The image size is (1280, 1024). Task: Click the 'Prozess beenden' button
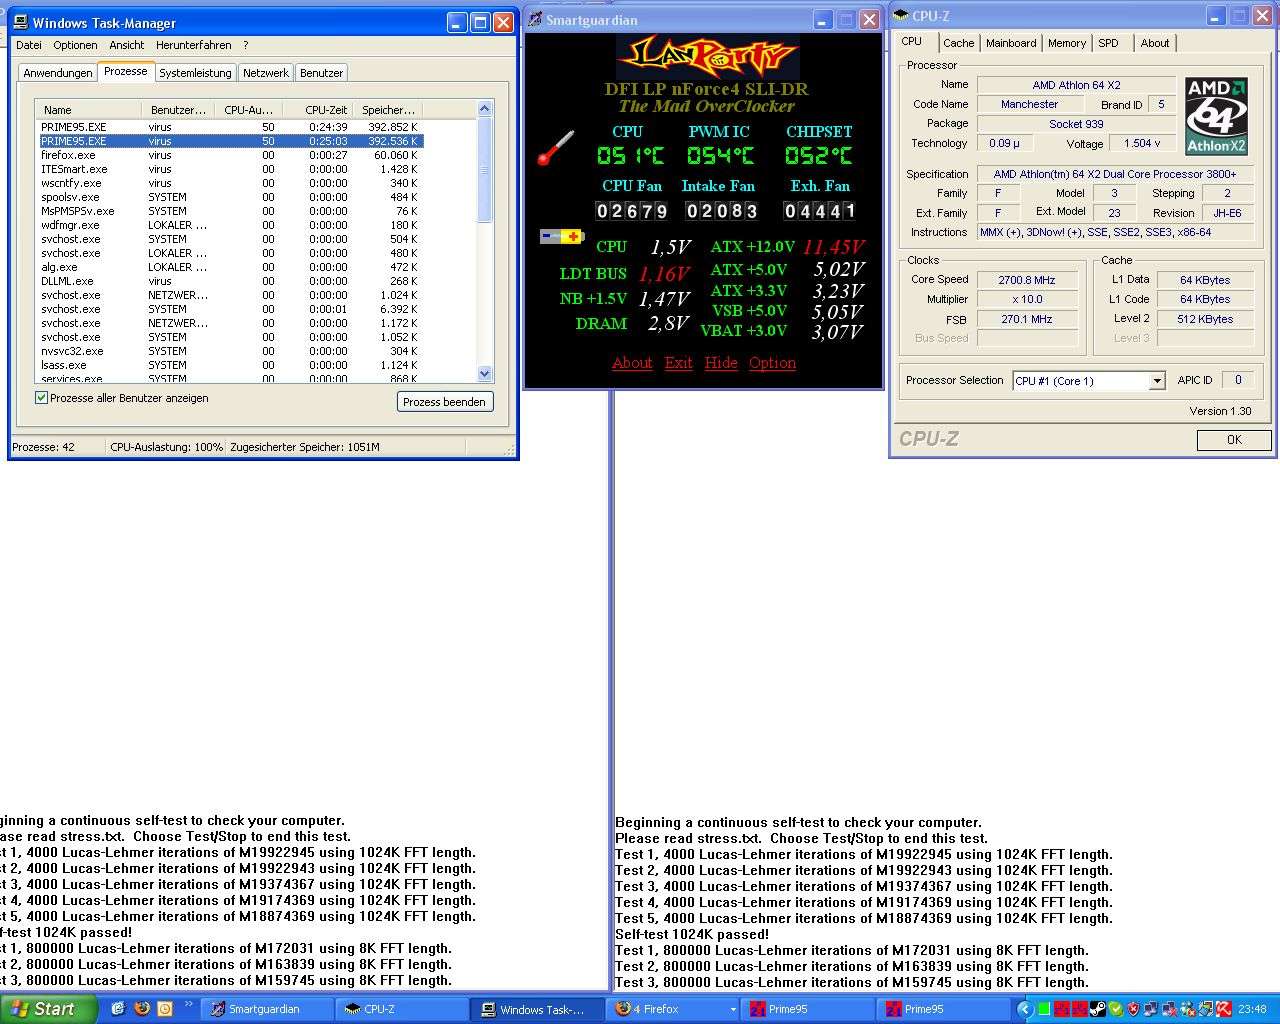(x=445, y=402)
